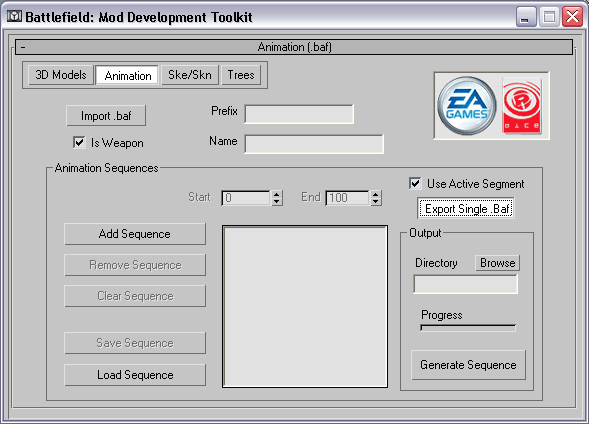Image resolution: width=589 pixels, height=424 pixels.
Task: Click Export Single .Baf button
Action: pyautogui.click(x=466, y=208)
